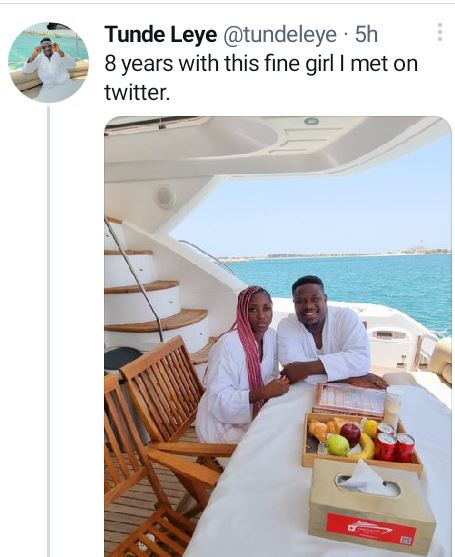Viewport: 455px width, 557px height.
Task: Open Tunde Leye's round profile avatar
Action: (48, 63)
